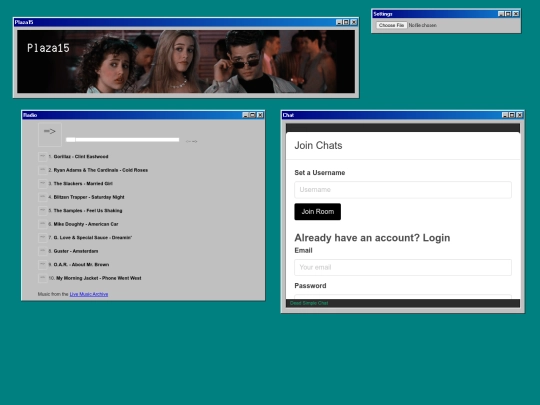Screen dimensions: 540x405
Task: Click the main play button in the Radio window
Action: pyautogui.click(x=50, y=135)
